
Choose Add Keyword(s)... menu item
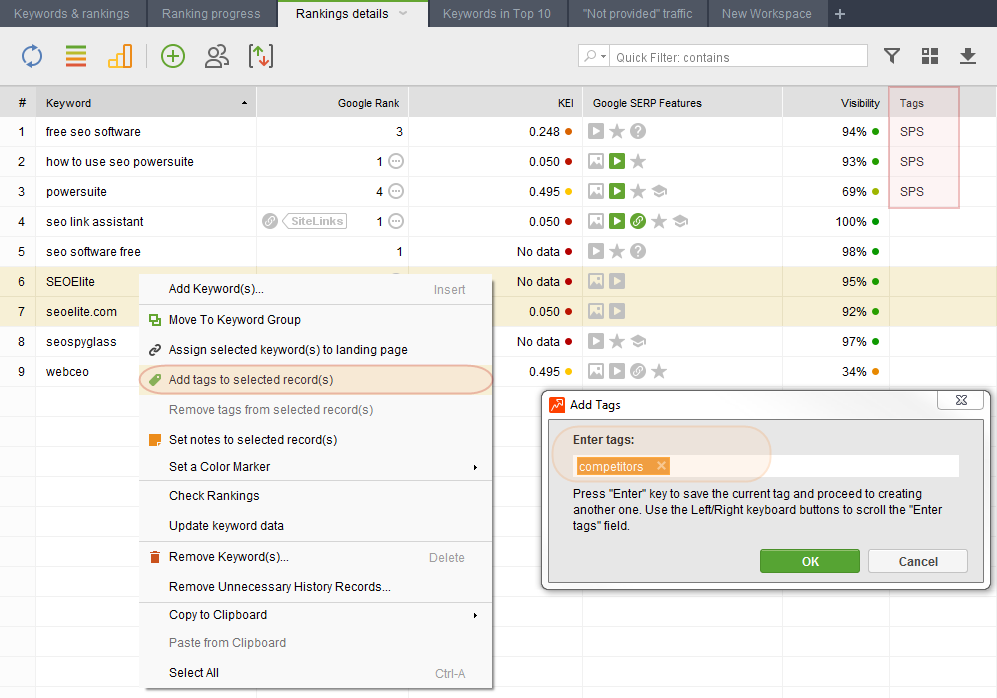(315, 289)
